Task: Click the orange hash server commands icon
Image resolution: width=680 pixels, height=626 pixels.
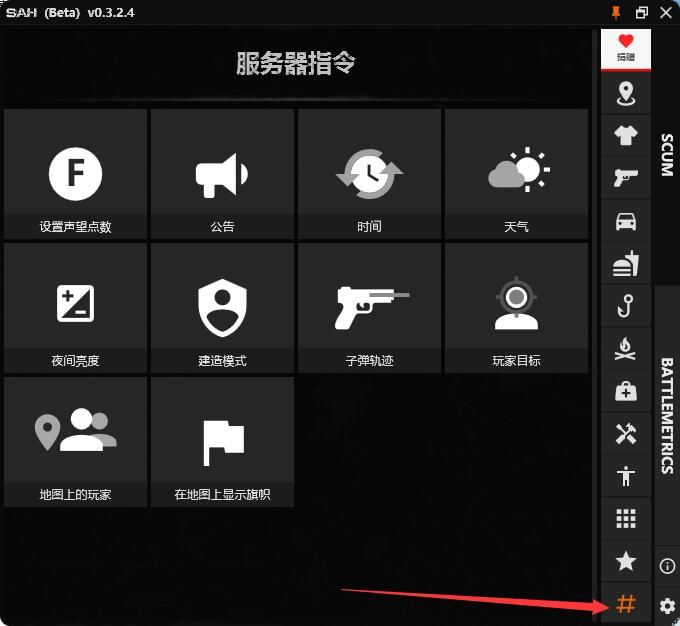Action: (x=626, y=604)
